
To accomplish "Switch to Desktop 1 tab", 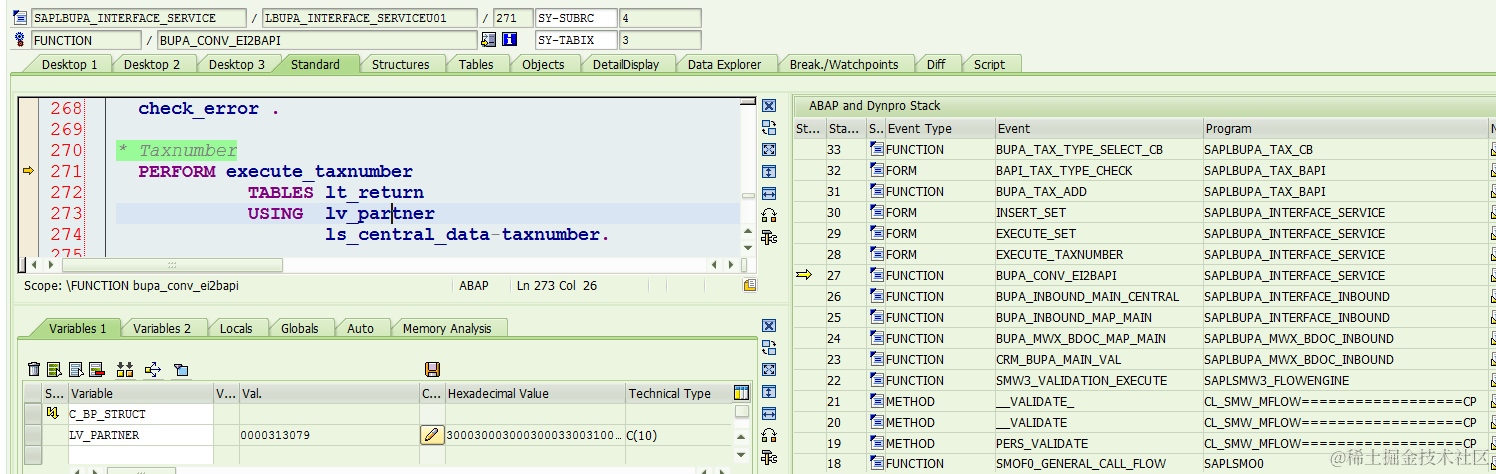I will [69, 64].
